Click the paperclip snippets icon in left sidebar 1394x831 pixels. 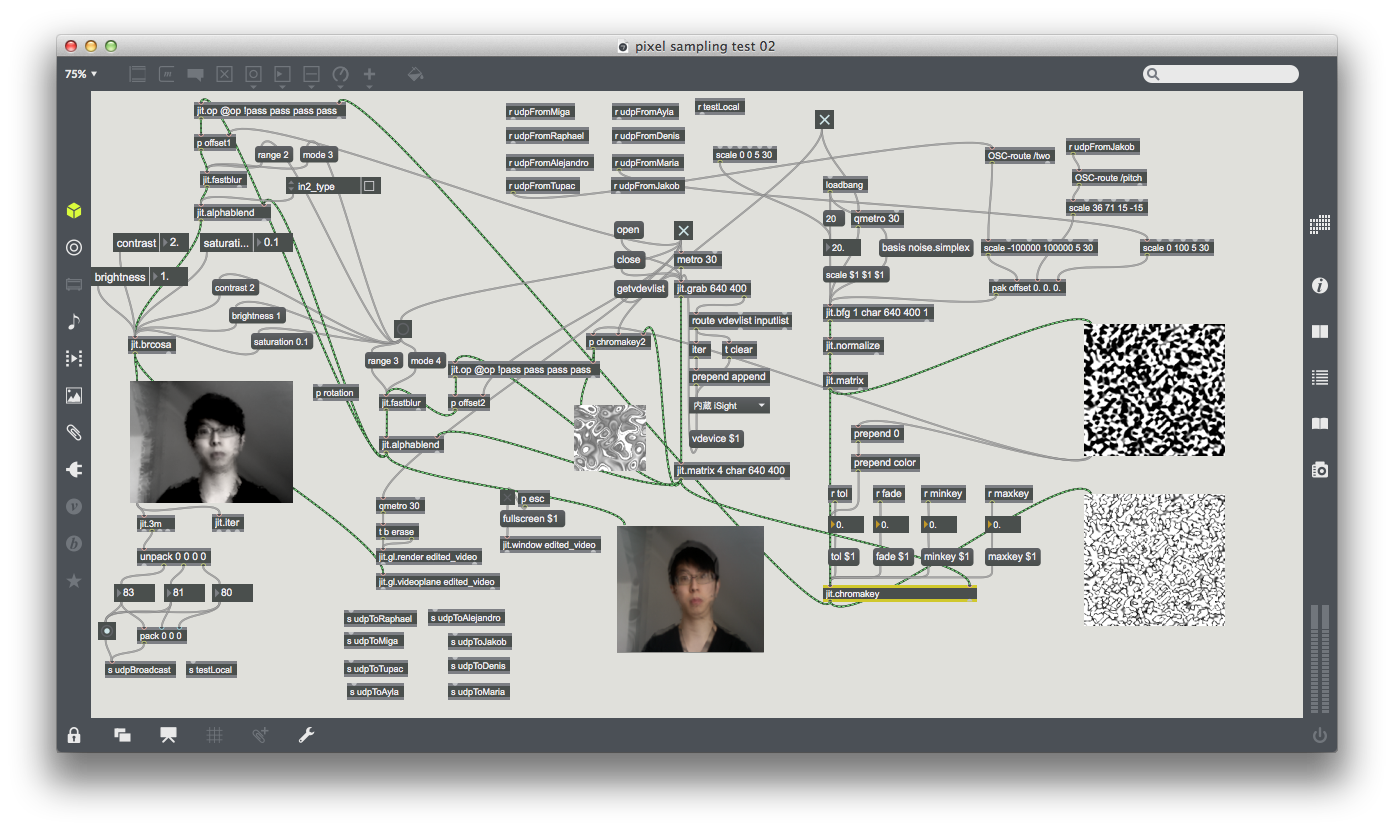(x=73, y=433)
